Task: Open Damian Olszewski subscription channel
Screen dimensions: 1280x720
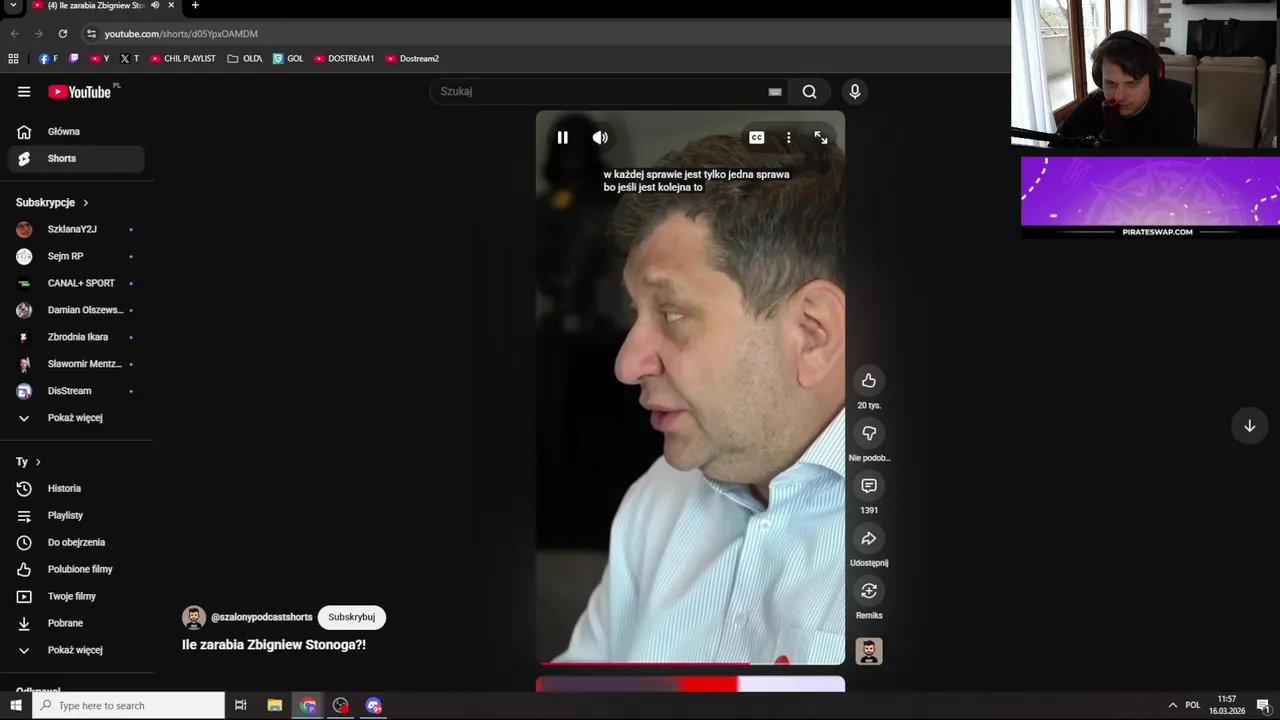Action: click(76, 311)
